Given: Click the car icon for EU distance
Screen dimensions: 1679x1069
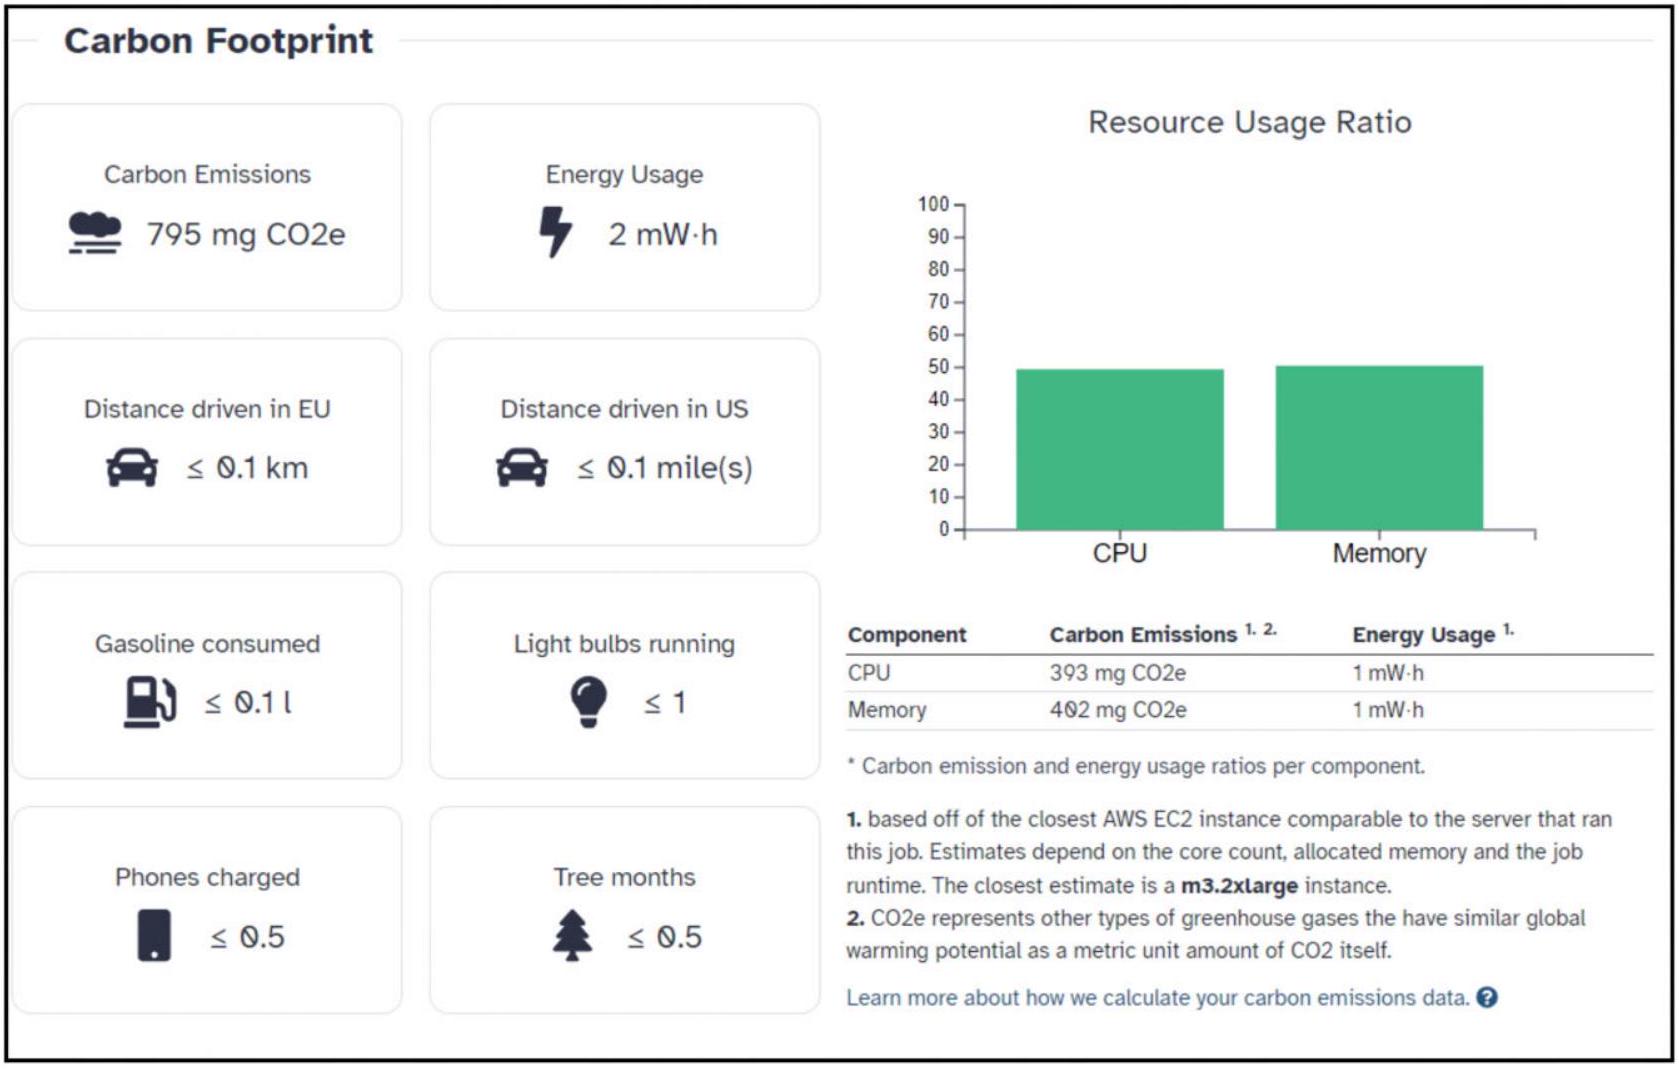Looking at the screenshot, I should (x=132, y=468).
